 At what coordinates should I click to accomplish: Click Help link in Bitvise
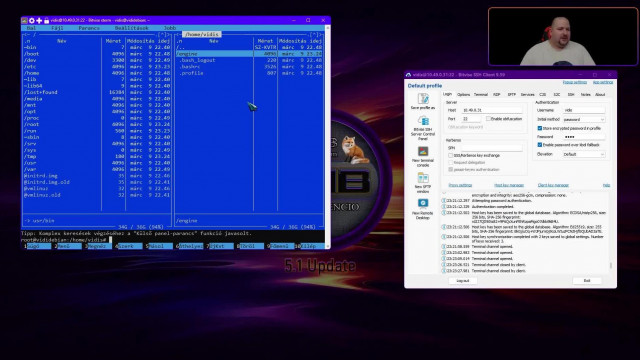(607, 185)
